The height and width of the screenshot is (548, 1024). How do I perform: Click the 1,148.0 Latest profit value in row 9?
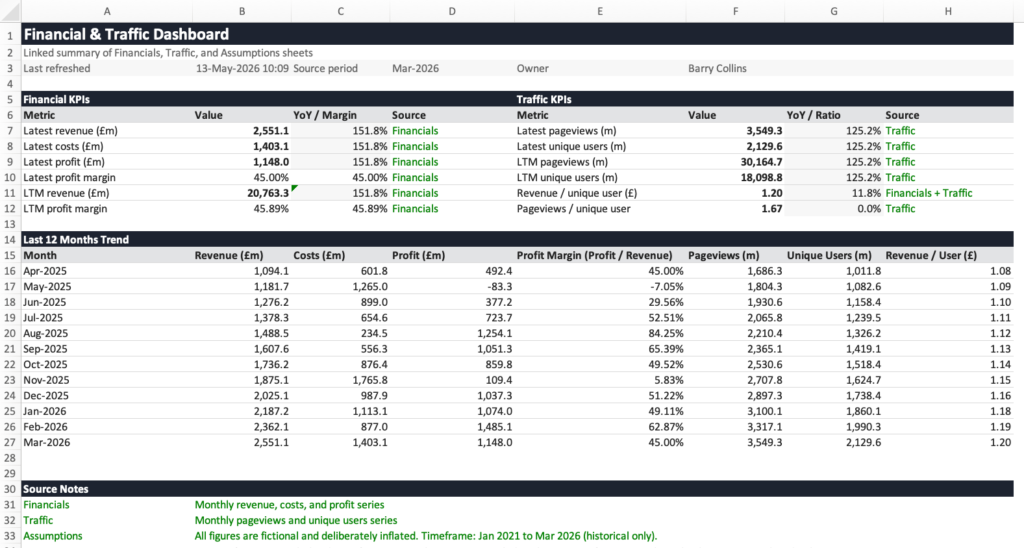coord(271,162)
